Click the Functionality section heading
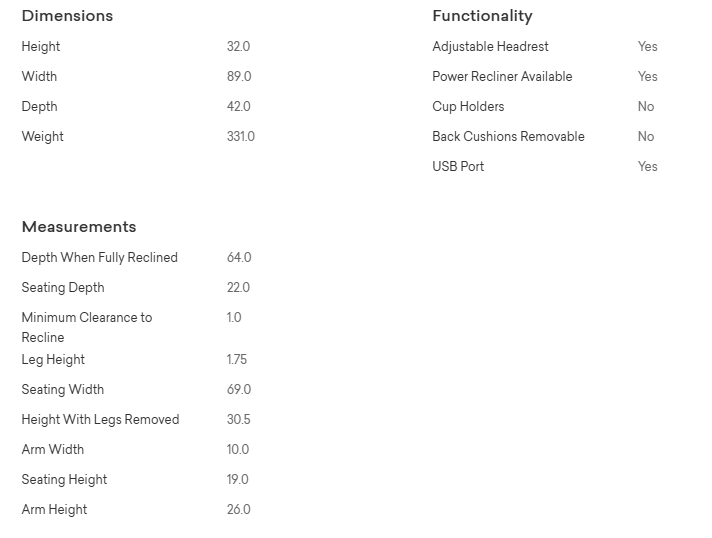712x538 pixels. point(482,16)
